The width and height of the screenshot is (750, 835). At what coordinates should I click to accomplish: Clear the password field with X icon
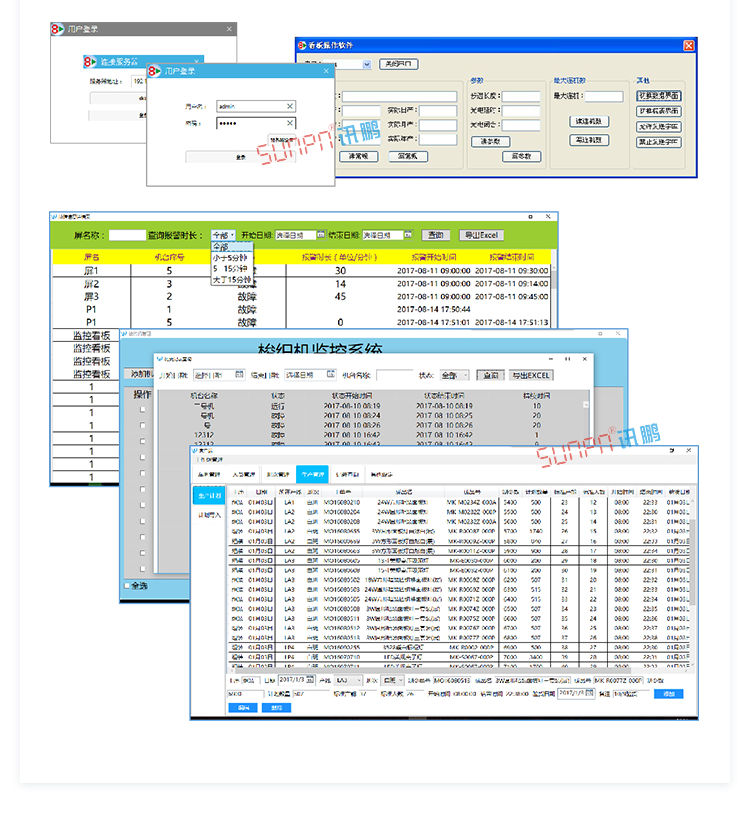click(x=290, y=124)
